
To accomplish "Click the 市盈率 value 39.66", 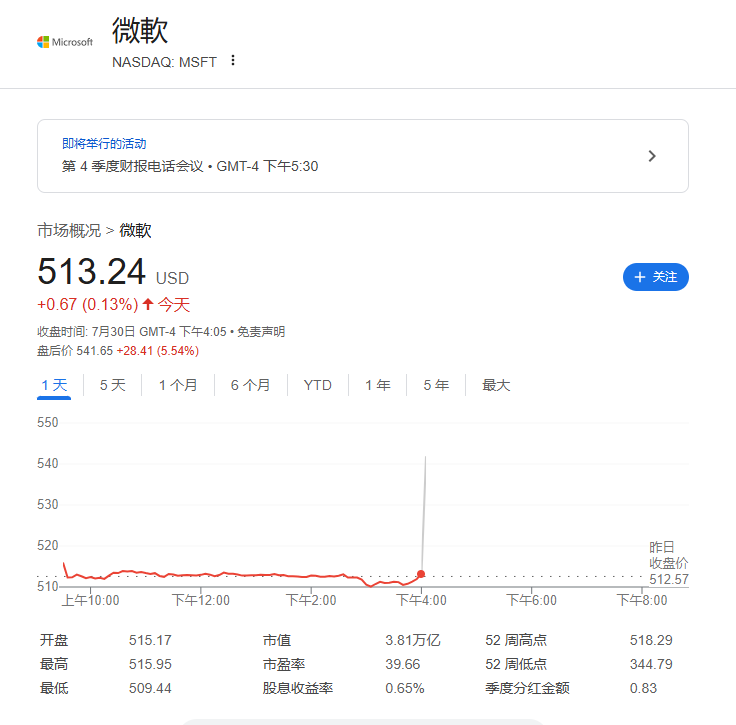I will (x=403, y=664).
